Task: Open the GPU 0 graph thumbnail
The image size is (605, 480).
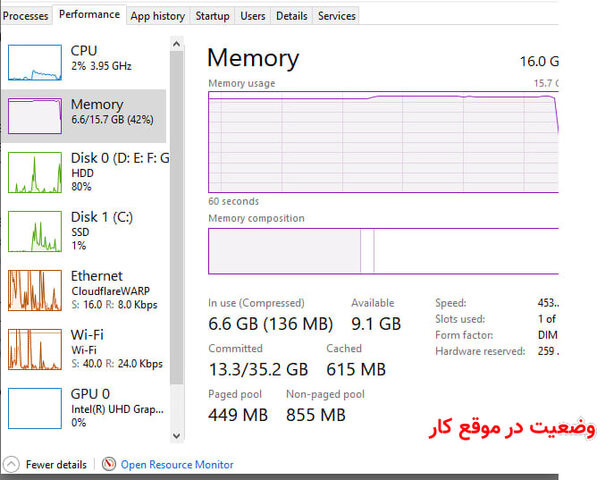Action: coord(34,407)
